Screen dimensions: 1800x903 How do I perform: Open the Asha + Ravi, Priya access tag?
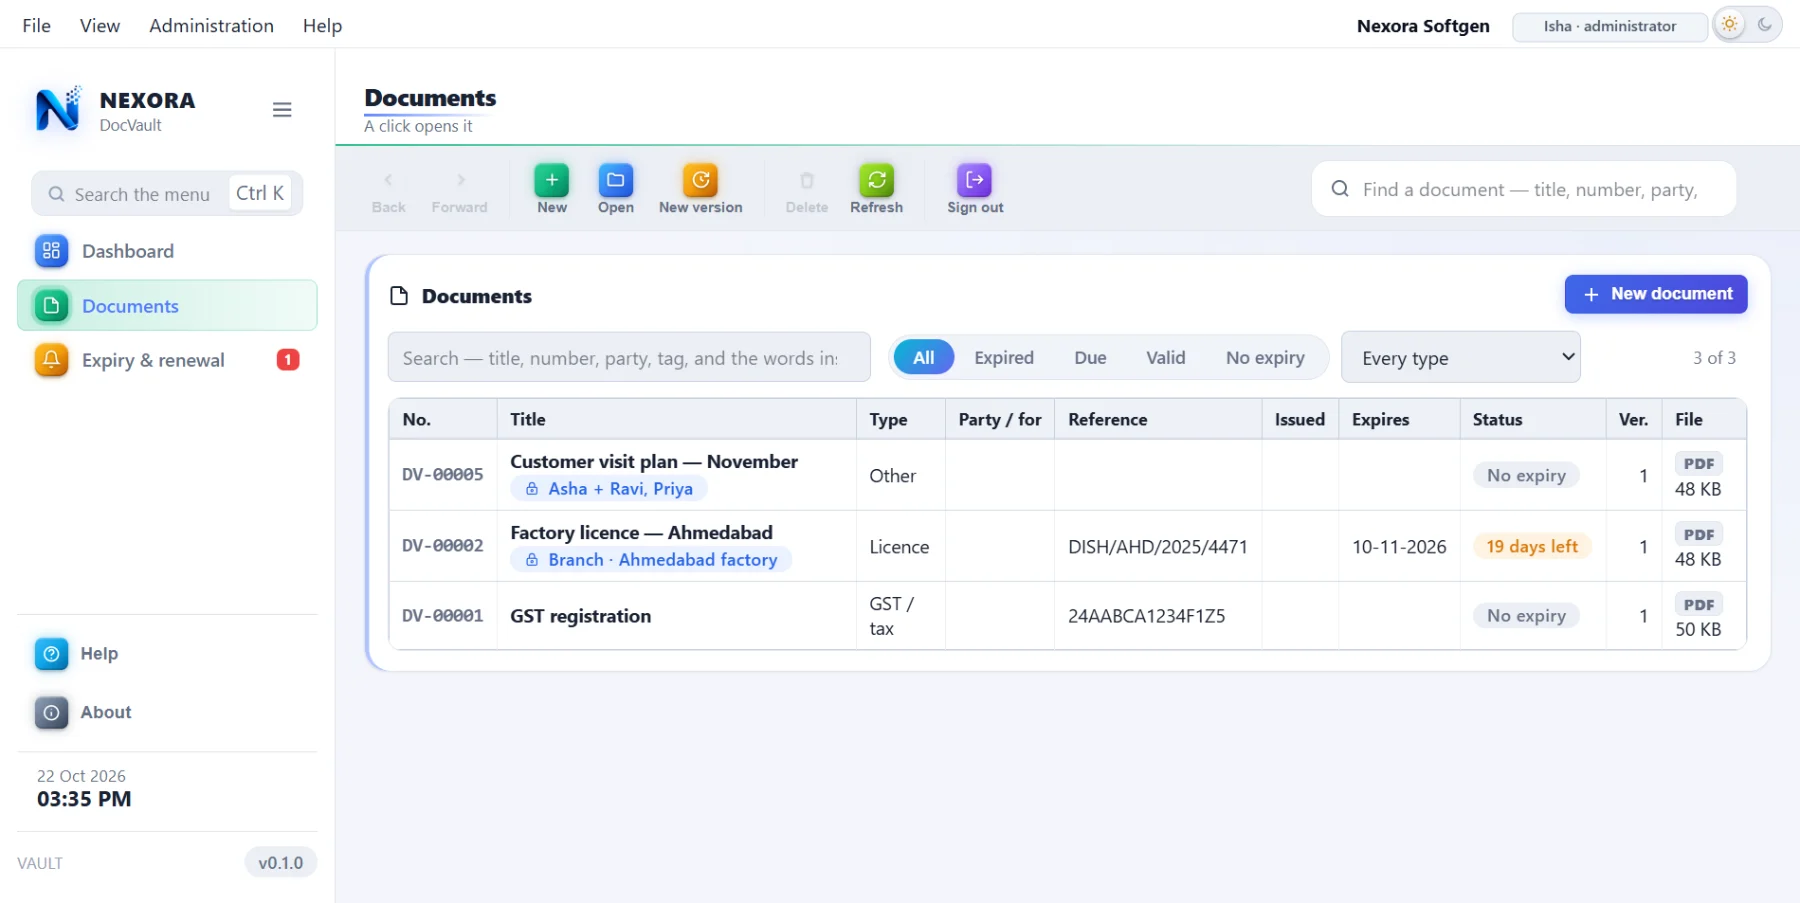[609, 489]
